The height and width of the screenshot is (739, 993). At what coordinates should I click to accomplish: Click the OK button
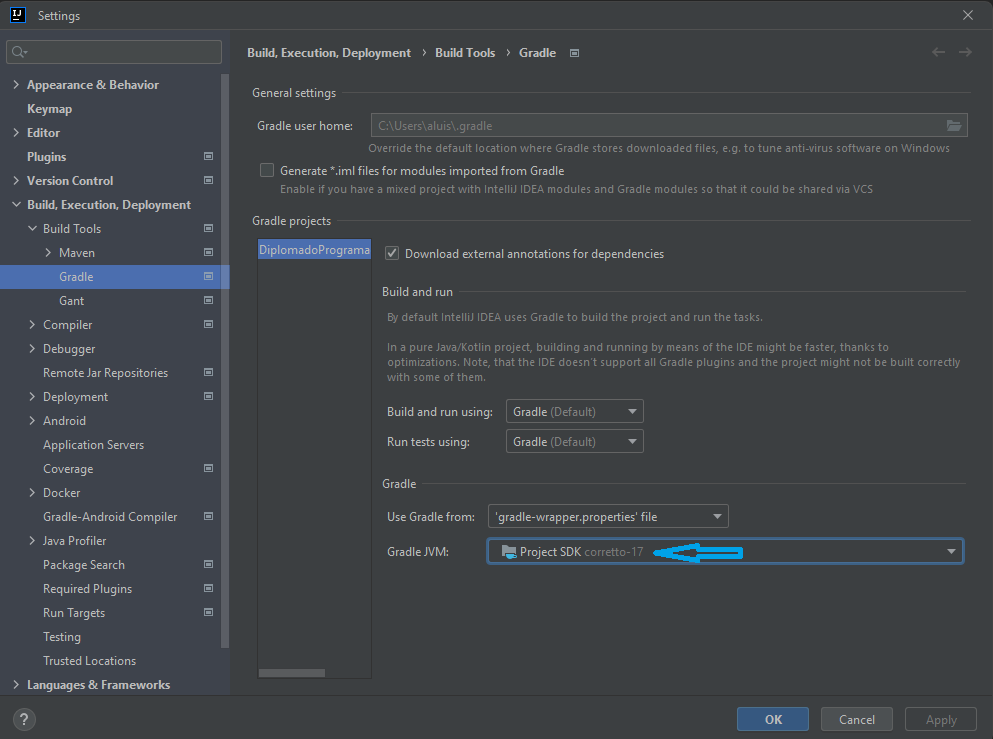pyautogui.click(x=773, y=719)
